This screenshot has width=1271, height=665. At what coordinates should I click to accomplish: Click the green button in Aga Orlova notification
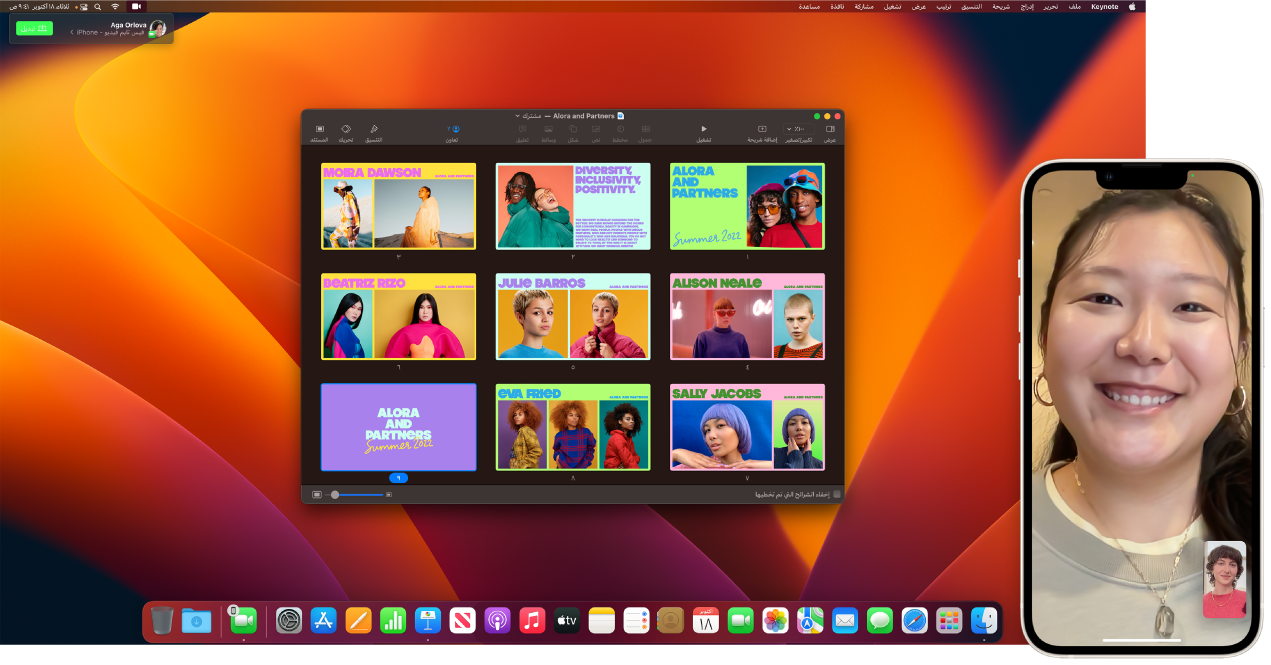click(x=33, y=28)
